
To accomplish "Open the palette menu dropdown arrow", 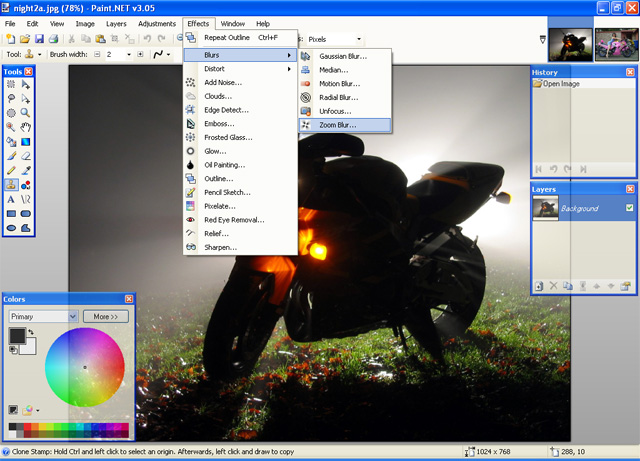I will point(38,410).
